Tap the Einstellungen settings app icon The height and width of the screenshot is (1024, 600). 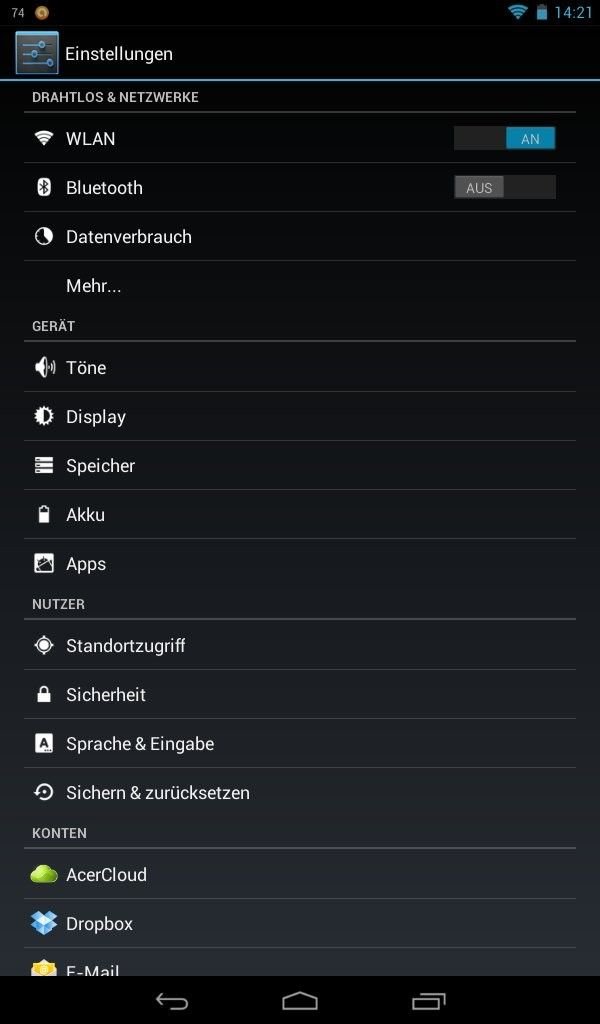coord(37,53)
